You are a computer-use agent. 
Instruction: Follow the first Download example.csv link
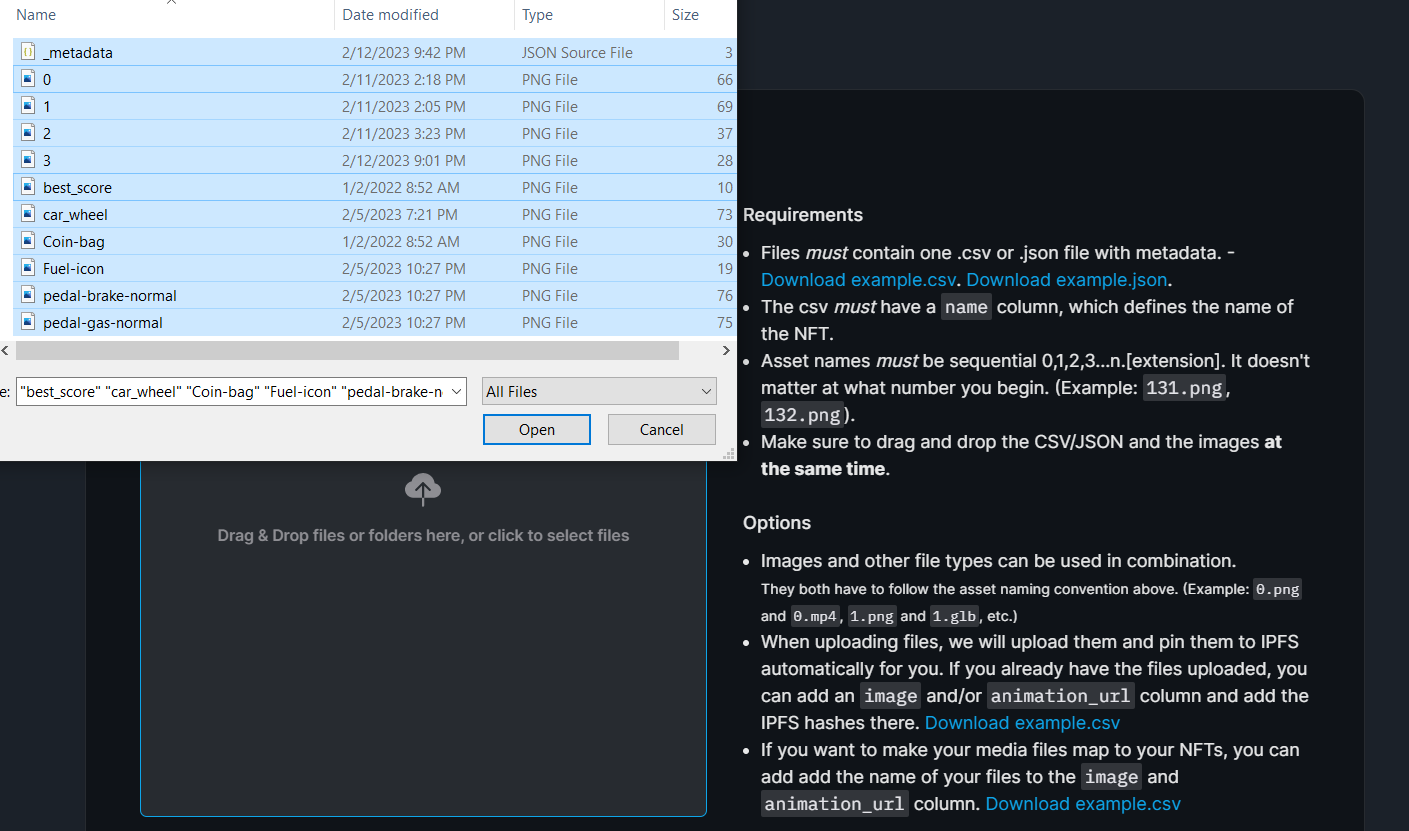tap(857, 280)
